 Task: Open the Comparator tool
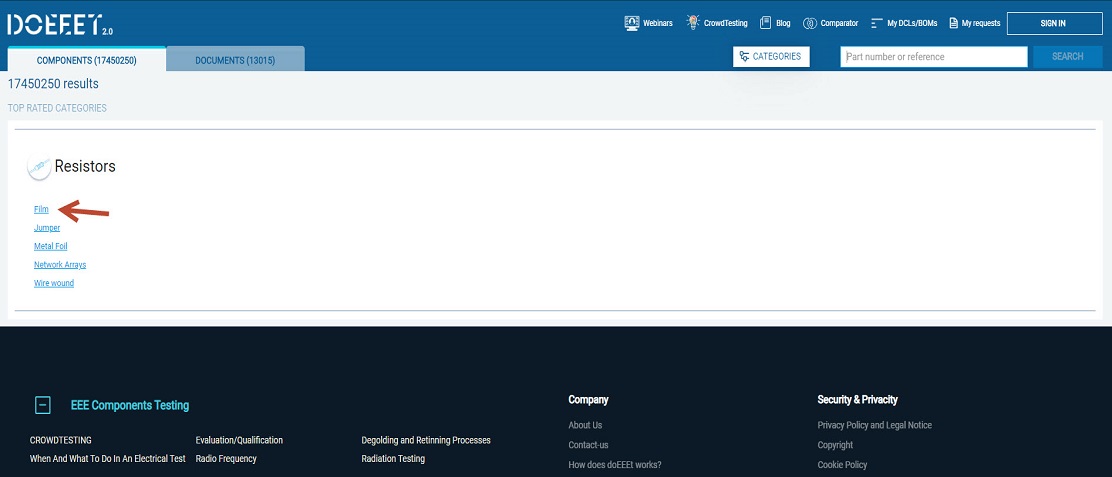point(839,23)
